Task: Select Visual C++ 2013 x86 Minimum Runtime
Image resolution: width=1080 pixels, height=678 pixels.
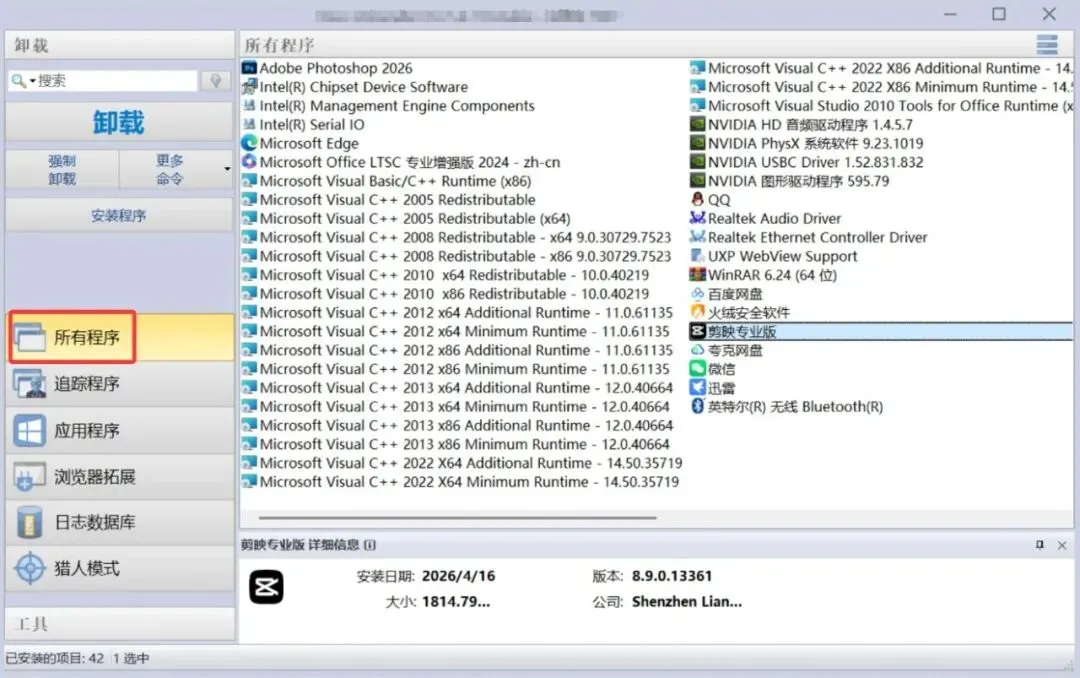Action: point(456,444)
